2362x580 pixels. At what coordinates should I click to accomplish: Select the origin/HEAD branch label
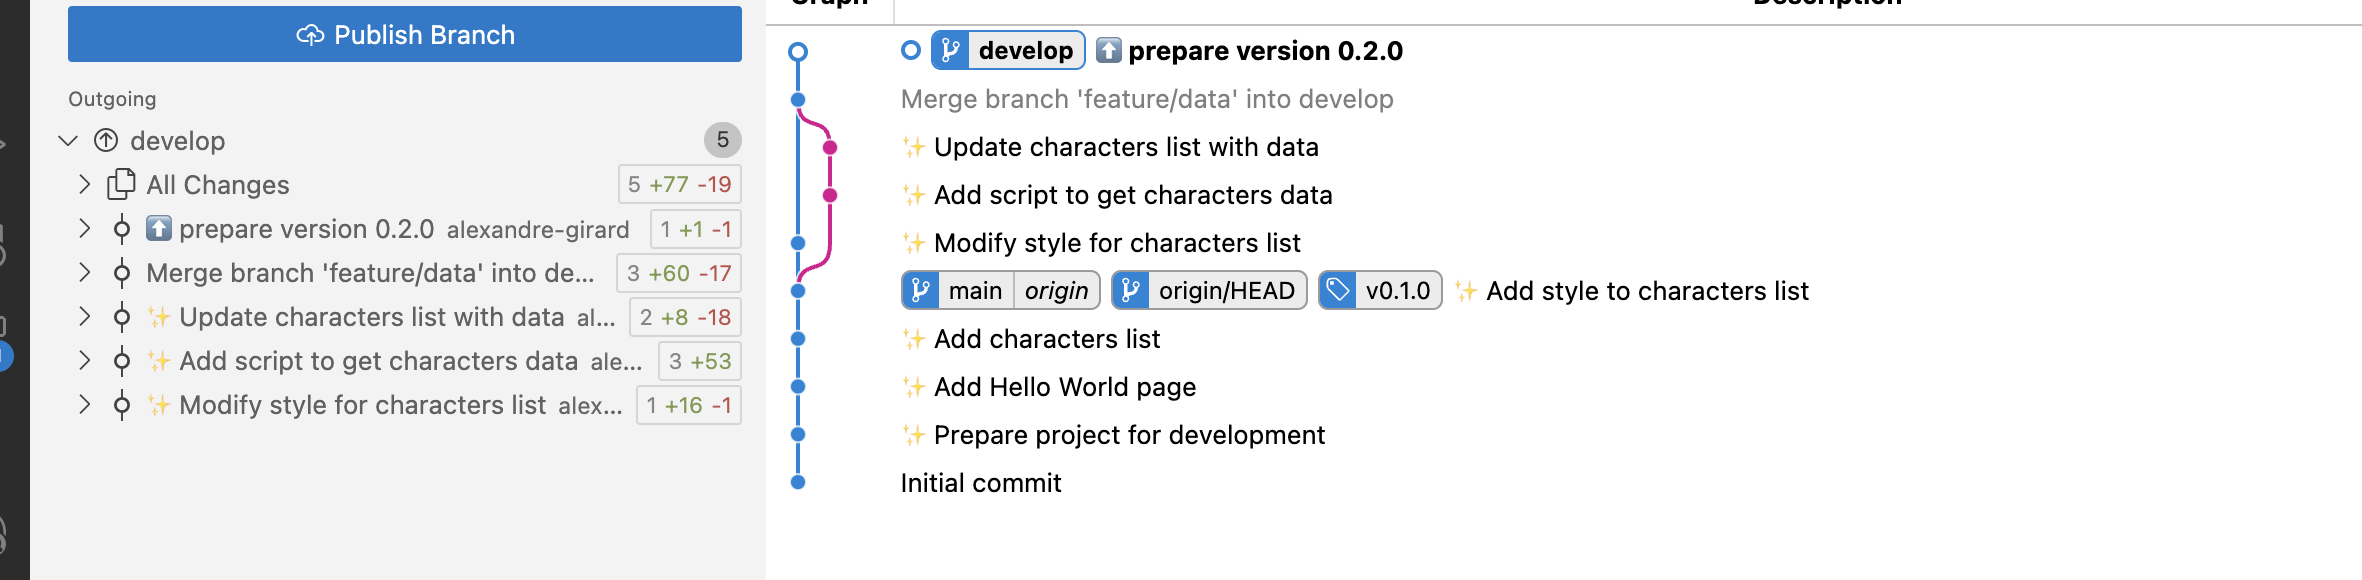pos(1209,291)
